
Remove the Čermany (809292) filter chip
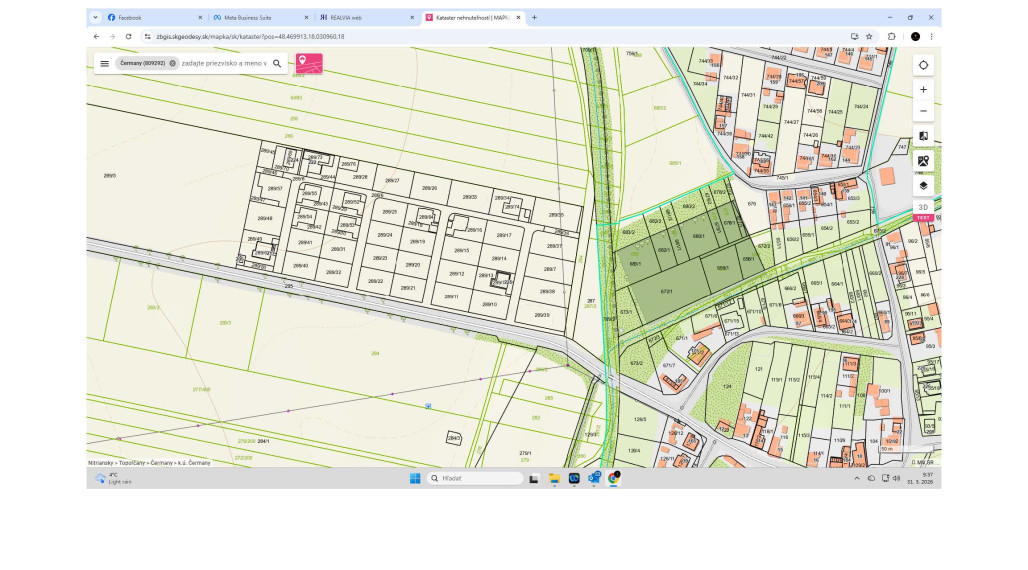point(172,63)
